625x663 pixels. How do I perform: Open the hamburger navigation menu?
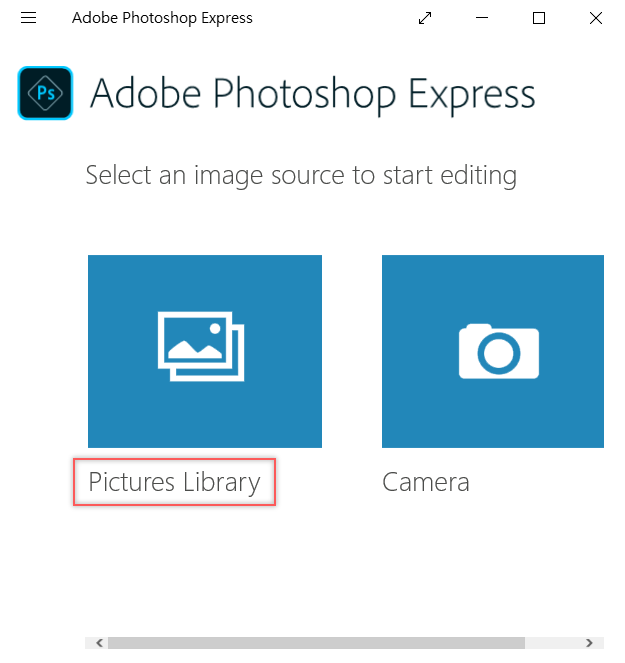coord(28,18)
